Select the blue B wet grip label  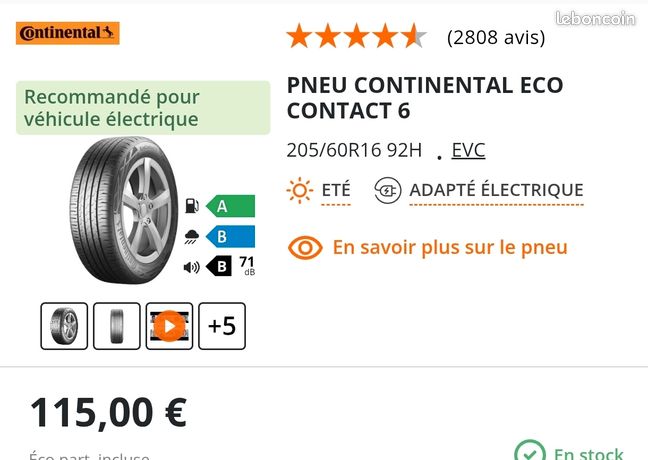(231, 236)
